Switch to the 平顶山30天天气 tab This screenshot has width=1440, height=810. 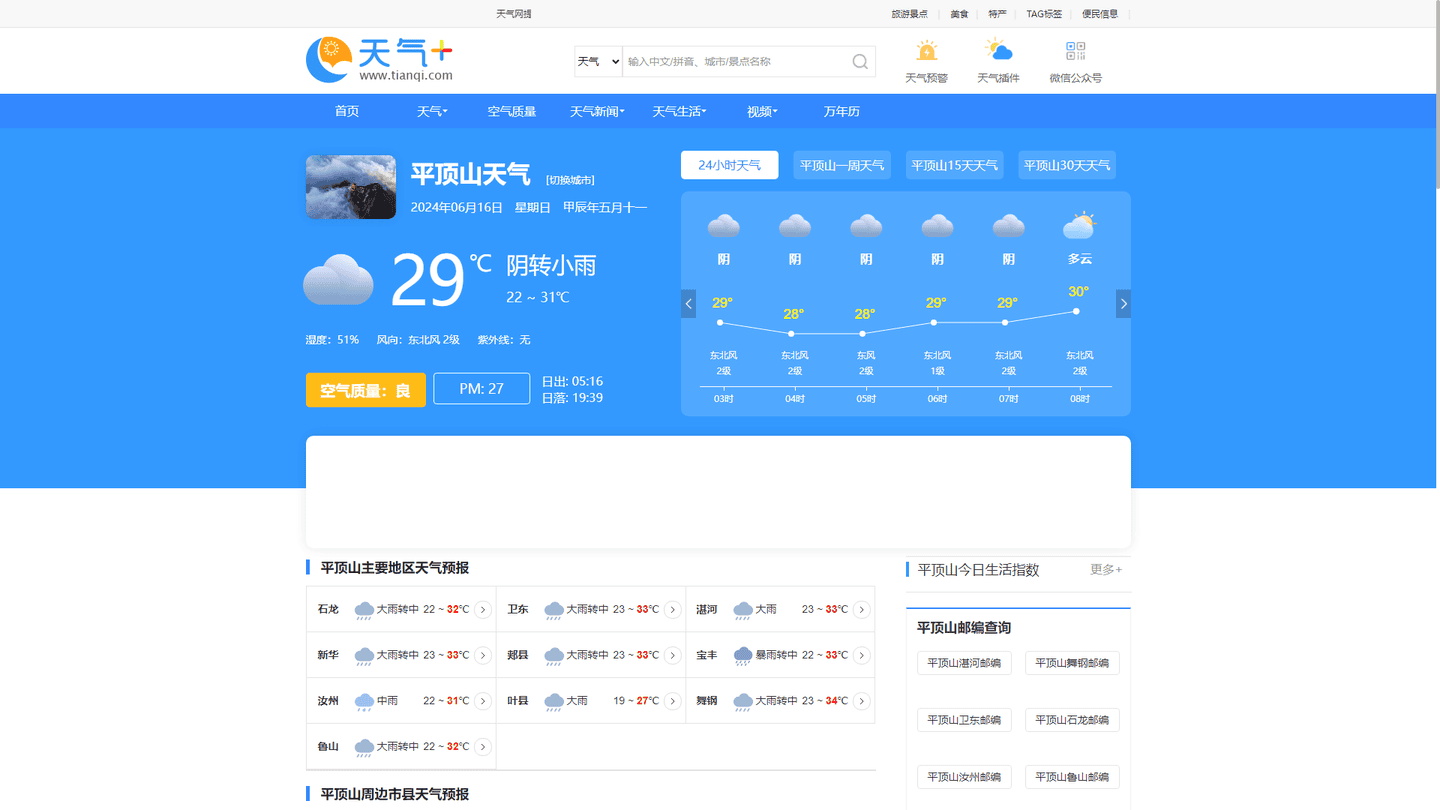pos(1067,165)
